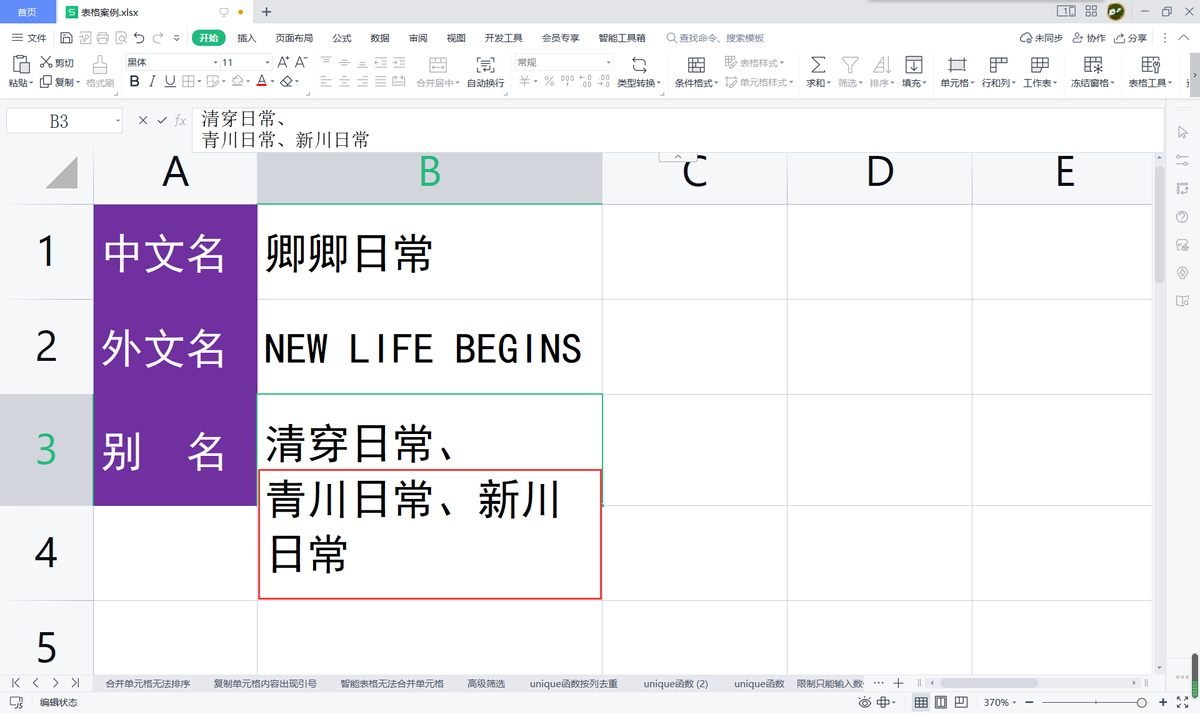Apply the red font color A button
This screenshot has width=1200, height=713.
click(261, 82)
